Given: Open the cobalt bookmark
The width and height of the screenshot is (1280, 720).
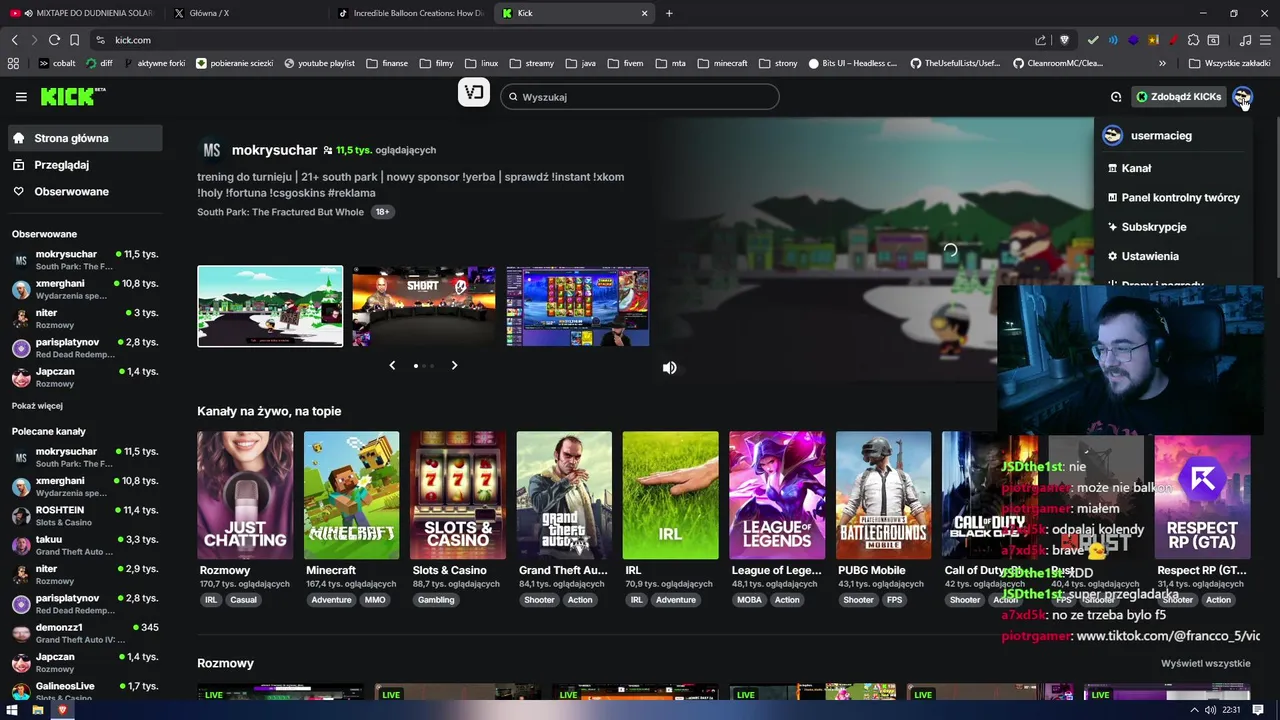Looking at the screenshot, I should pyautogui.click(x=57, y=63).
